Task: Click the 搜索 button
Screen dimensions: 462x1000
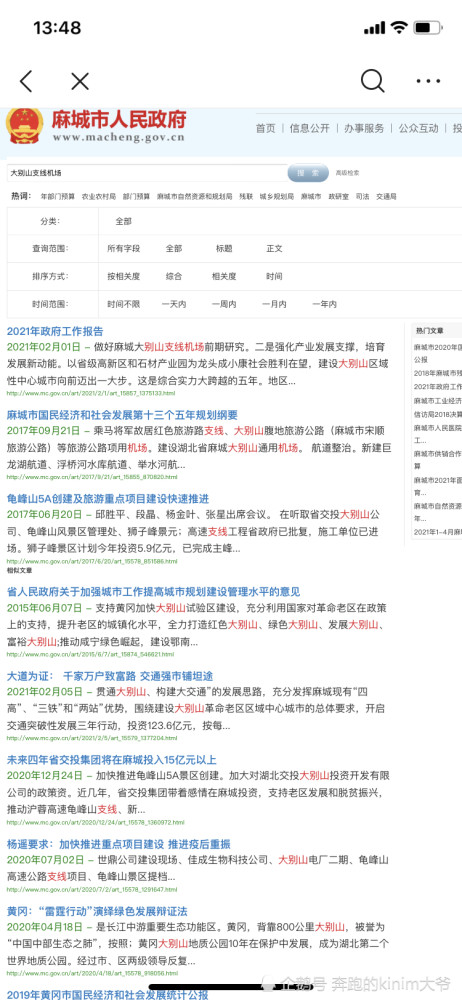Action: pos(308,173)
